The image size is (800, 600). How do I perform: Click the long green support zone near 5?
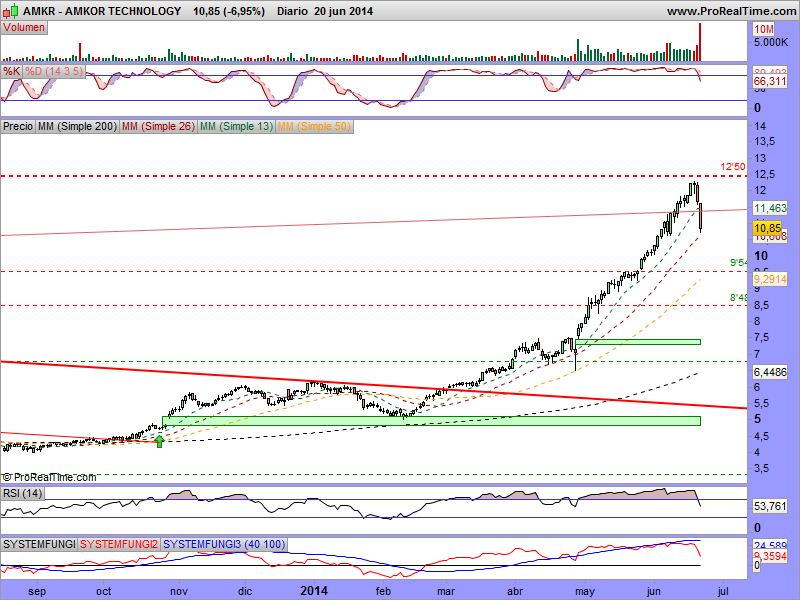click(x=432, y=421)
